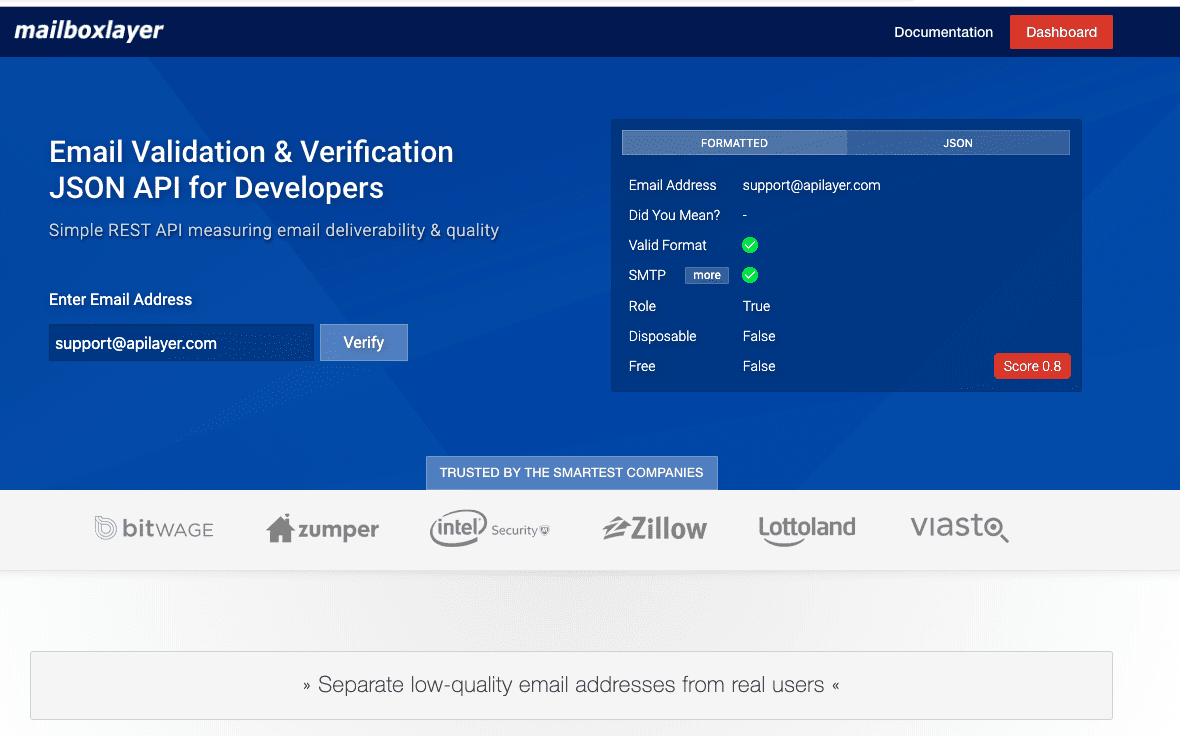
Task: Click the Zumper logo
Action: pyautogui.click(x=322, y=528)
